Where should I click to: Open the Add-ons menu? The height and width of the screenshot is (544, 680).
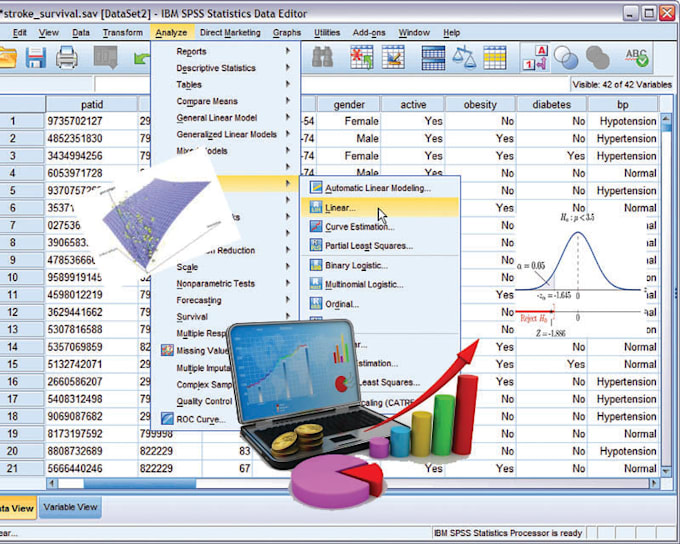point(369,33)
